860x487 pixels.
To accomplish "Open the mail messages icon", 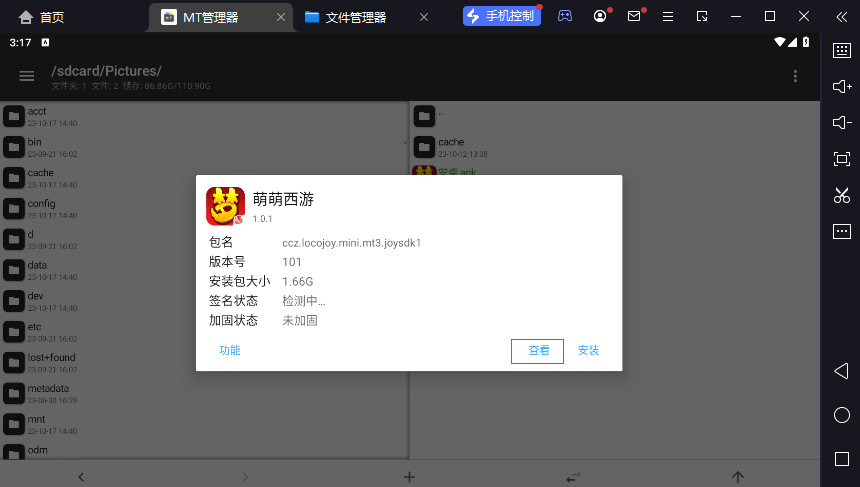I will 634,16.
